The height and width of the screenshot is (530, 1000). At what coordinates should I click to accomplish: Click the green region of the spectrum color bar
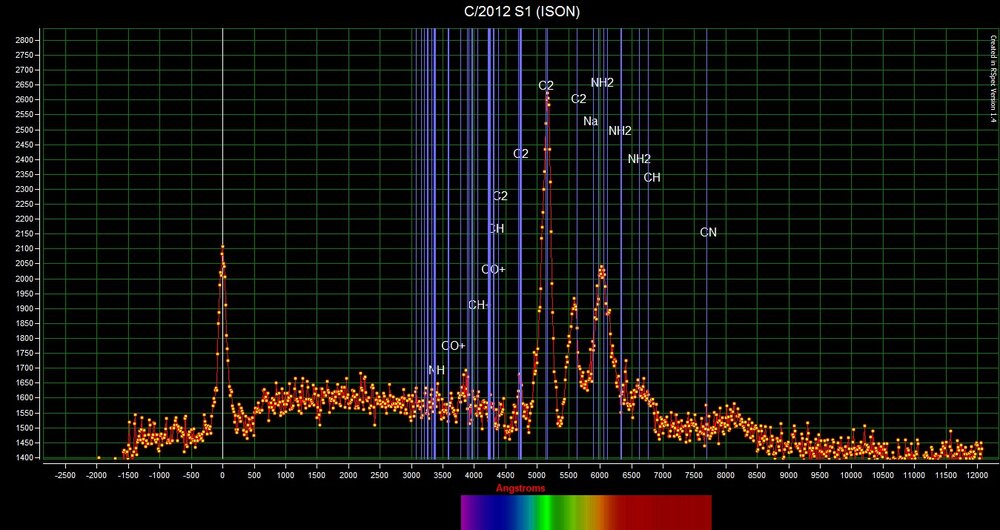[x=545, y=512]
